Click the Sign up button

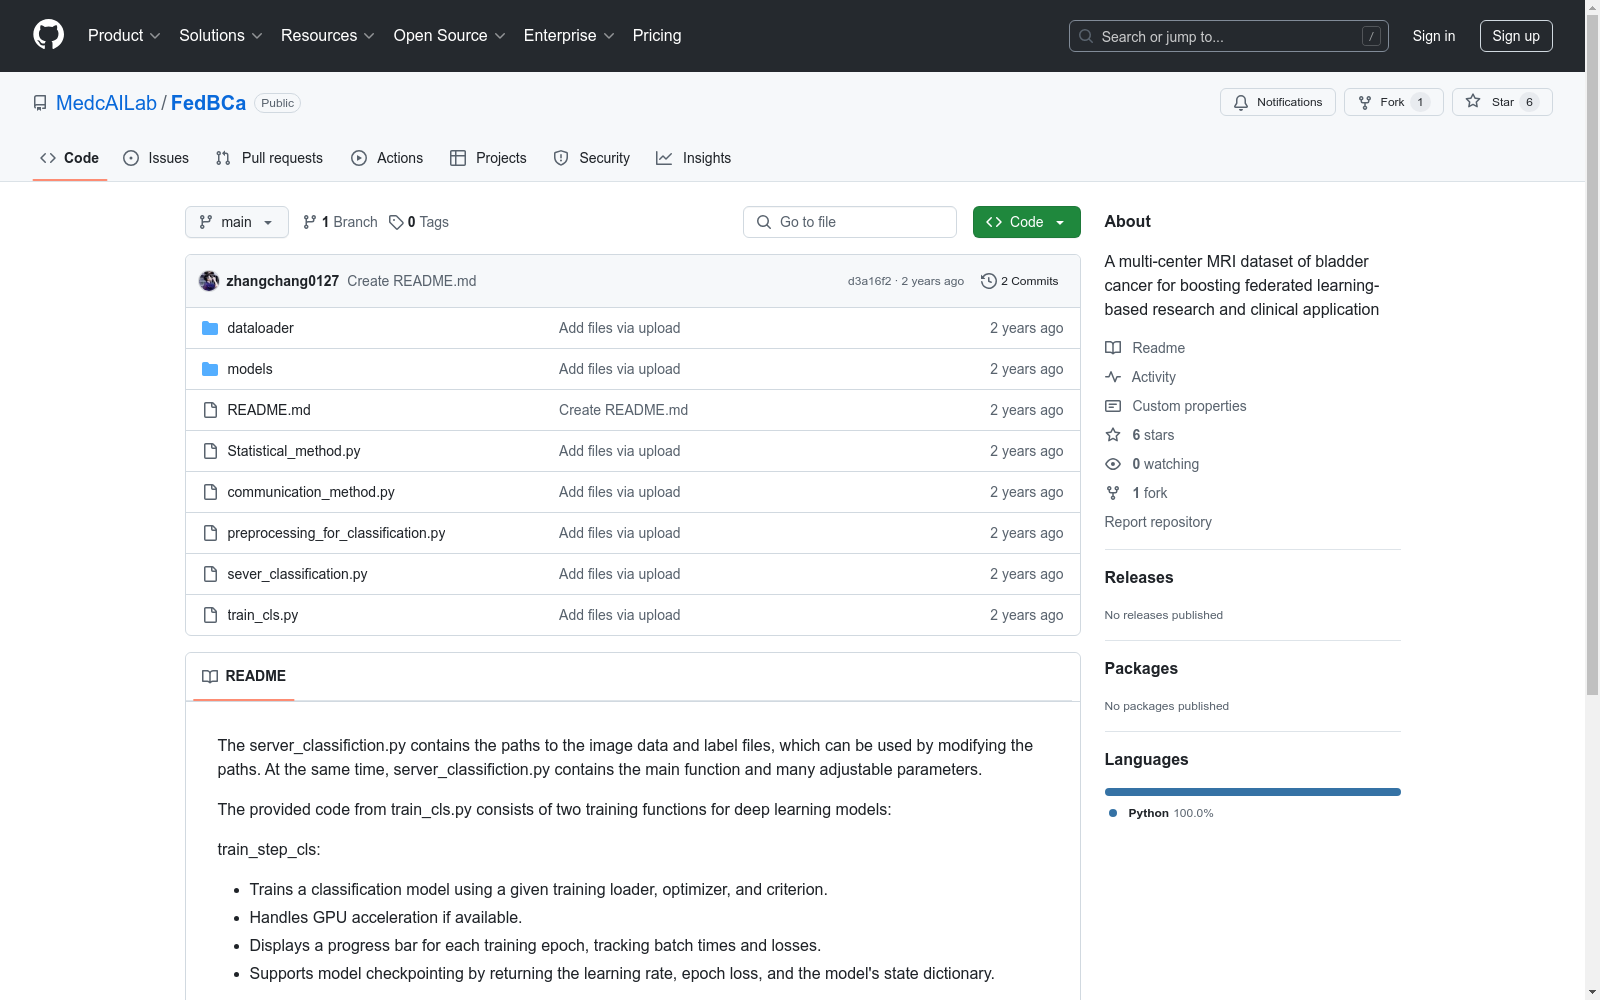(1516, 36)
